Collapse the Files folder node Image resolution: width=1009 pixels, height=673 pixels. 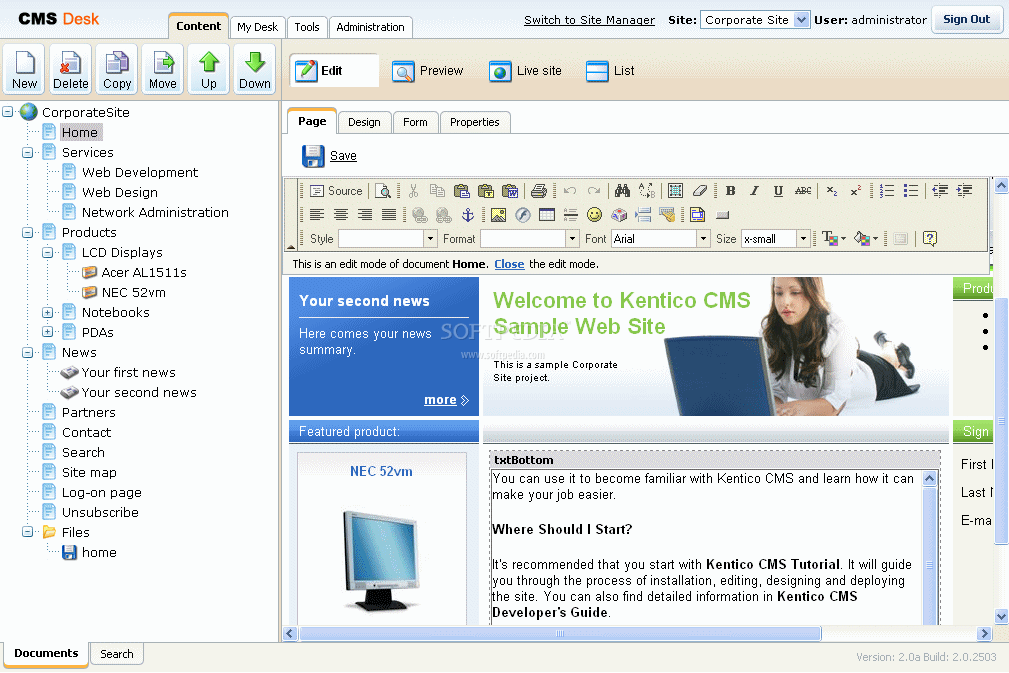coord(28,532)
